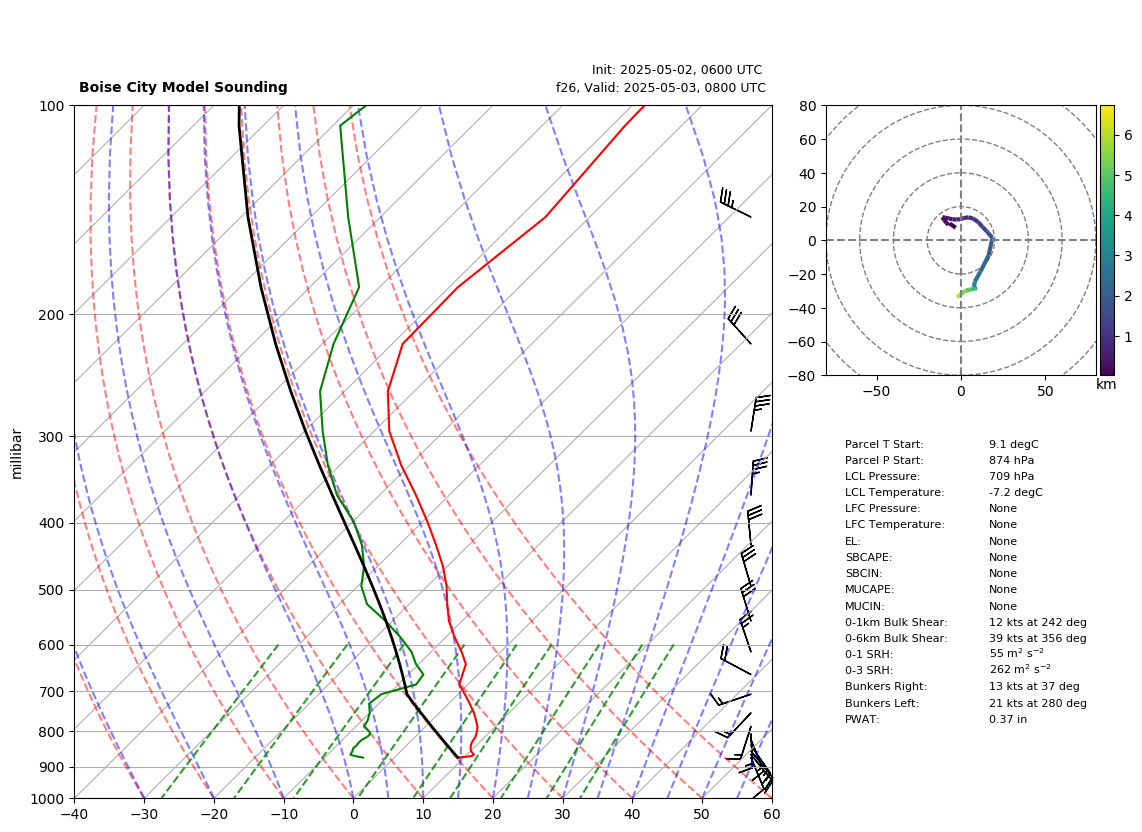The image size is (1142, 832).
Task: Click the '60' temperature axis tick label
Action: 772,815
